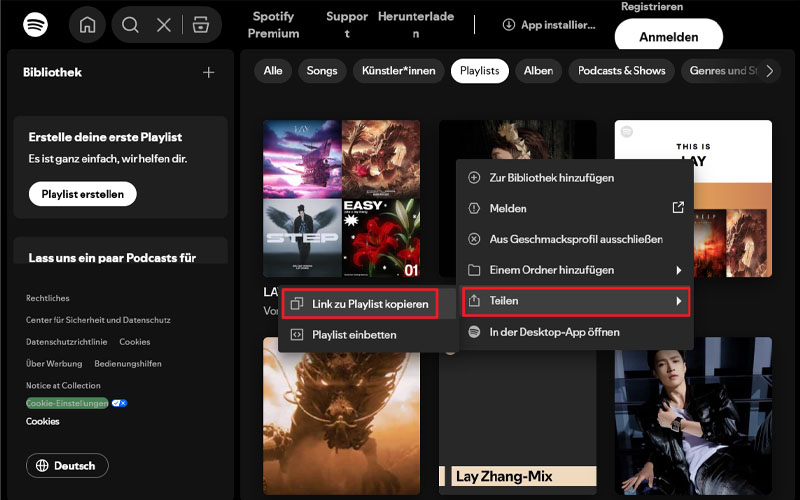
Task: Click the Registrieren link
Action: [652, 7]
